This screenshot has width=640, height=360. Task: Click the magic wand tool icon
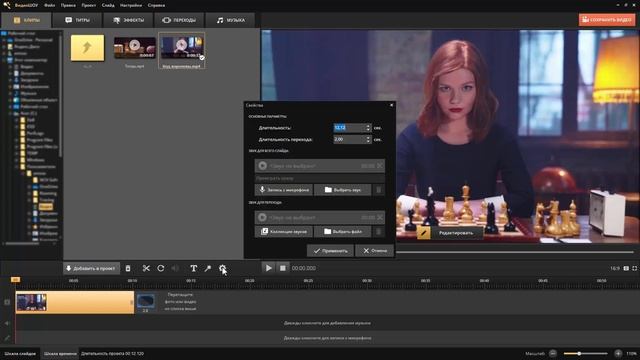(208, 268)
